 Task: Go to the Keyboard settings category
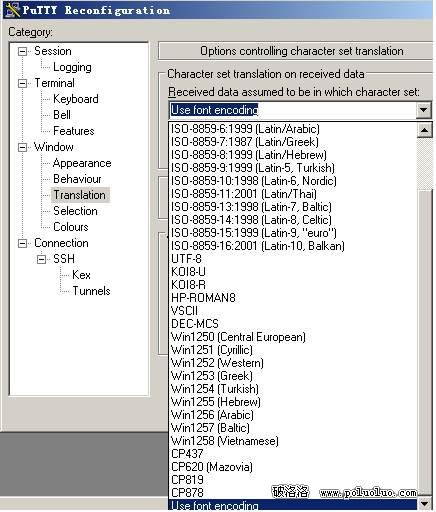click(76, 99)
